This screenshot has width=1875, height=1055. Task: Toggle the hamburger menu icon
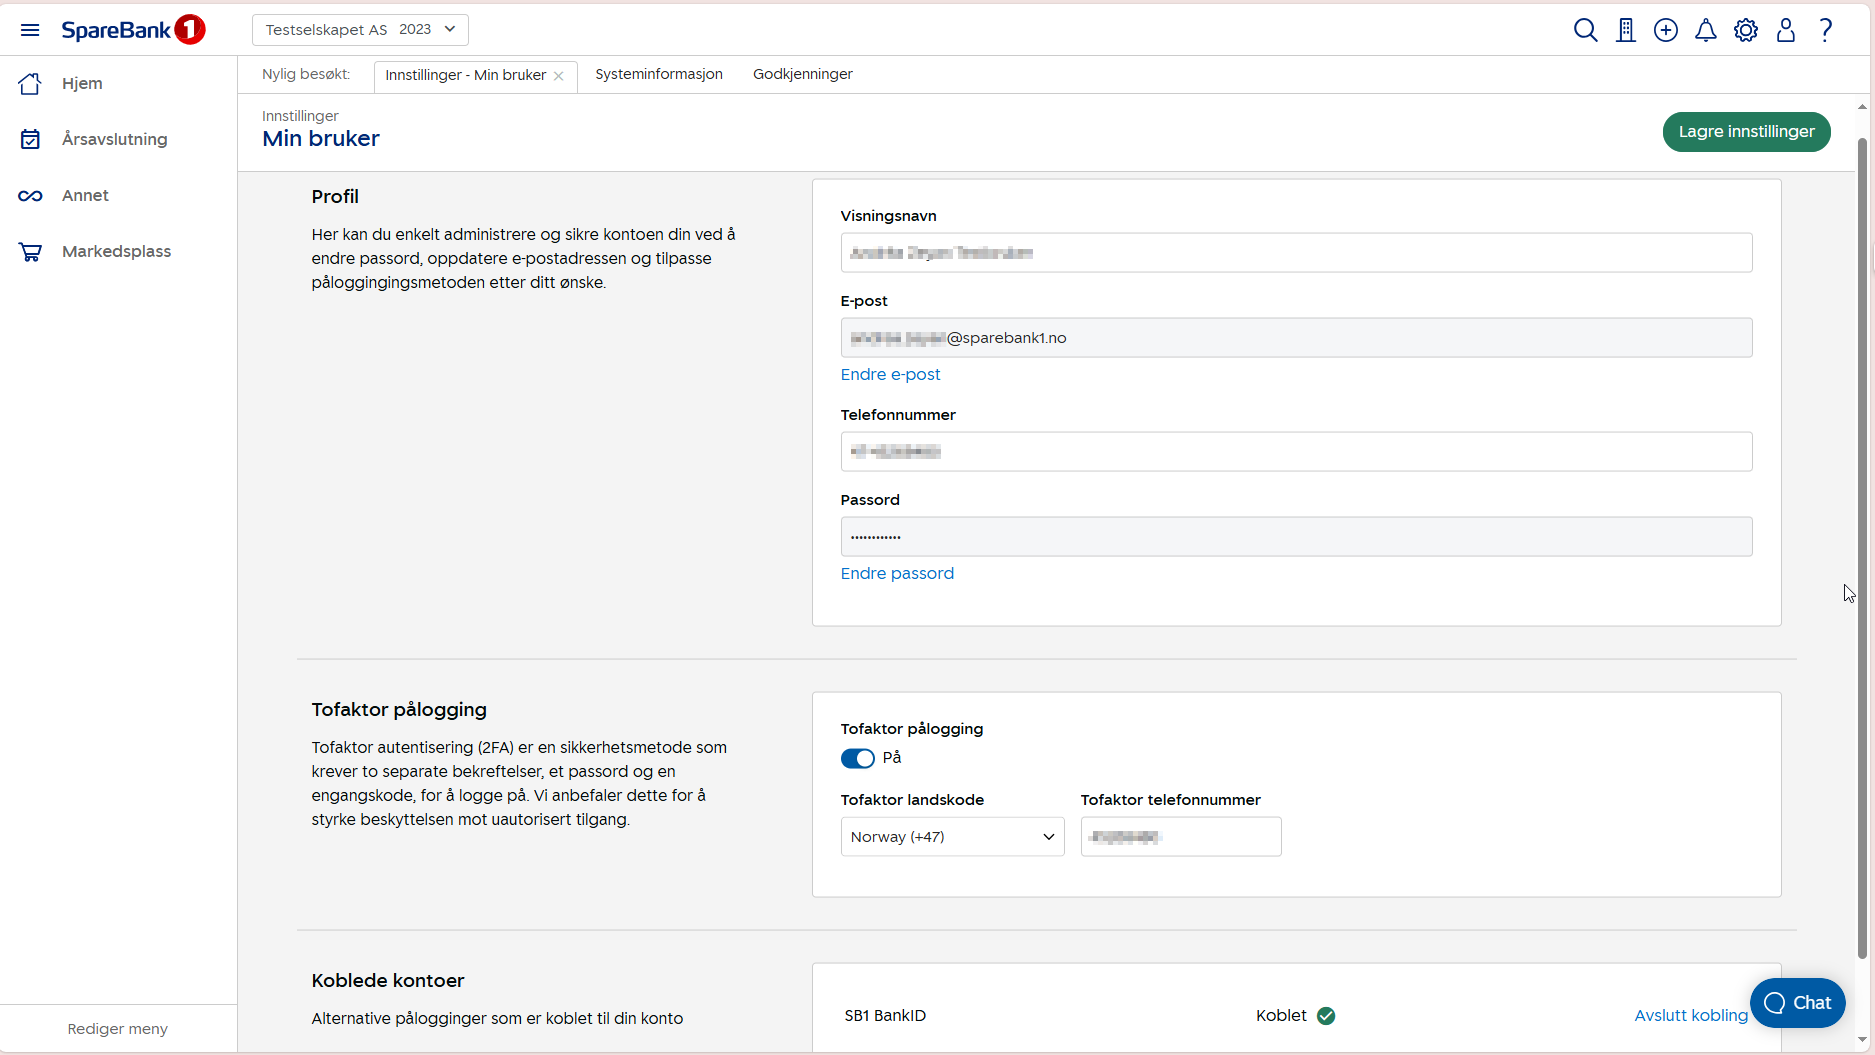coord(30,30)
